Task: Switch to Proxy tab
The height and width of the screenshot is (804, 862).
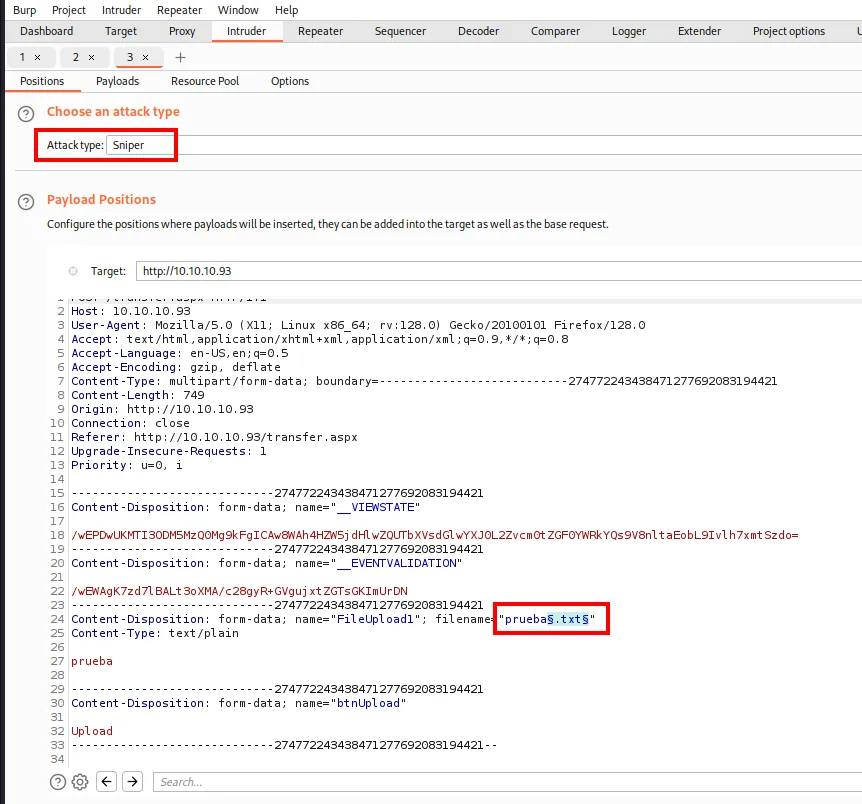Action: pos(182,31)
